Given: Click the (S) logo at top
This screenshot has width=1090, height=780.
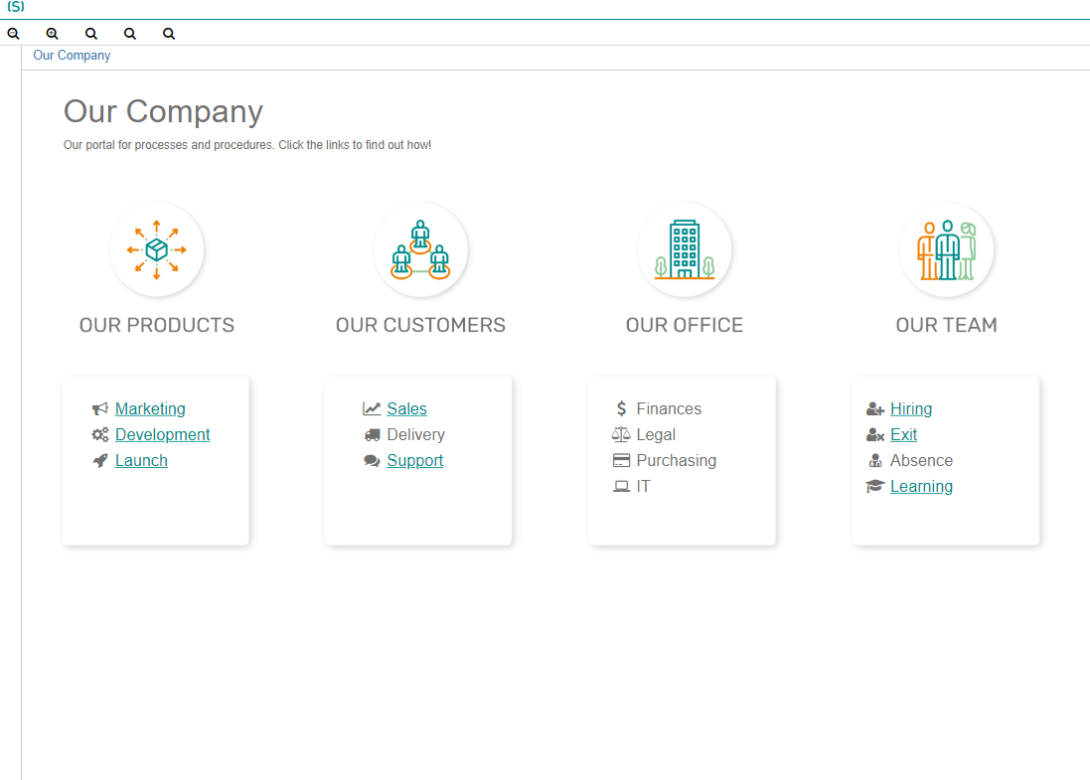Looking at the screenshot, I should click(15, 7).
